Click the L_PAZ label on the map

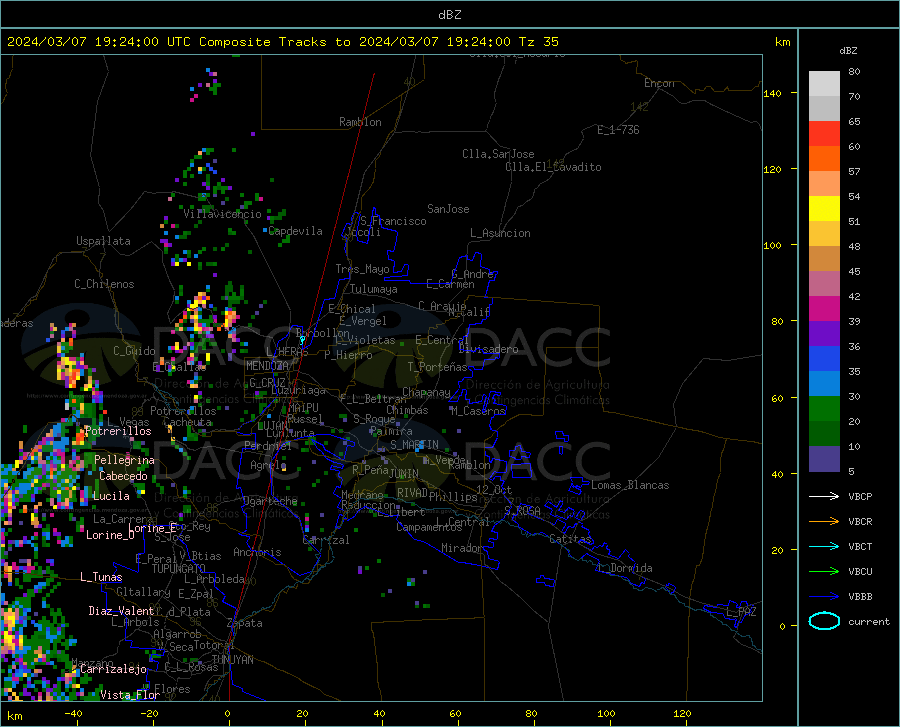coord(741,612)
